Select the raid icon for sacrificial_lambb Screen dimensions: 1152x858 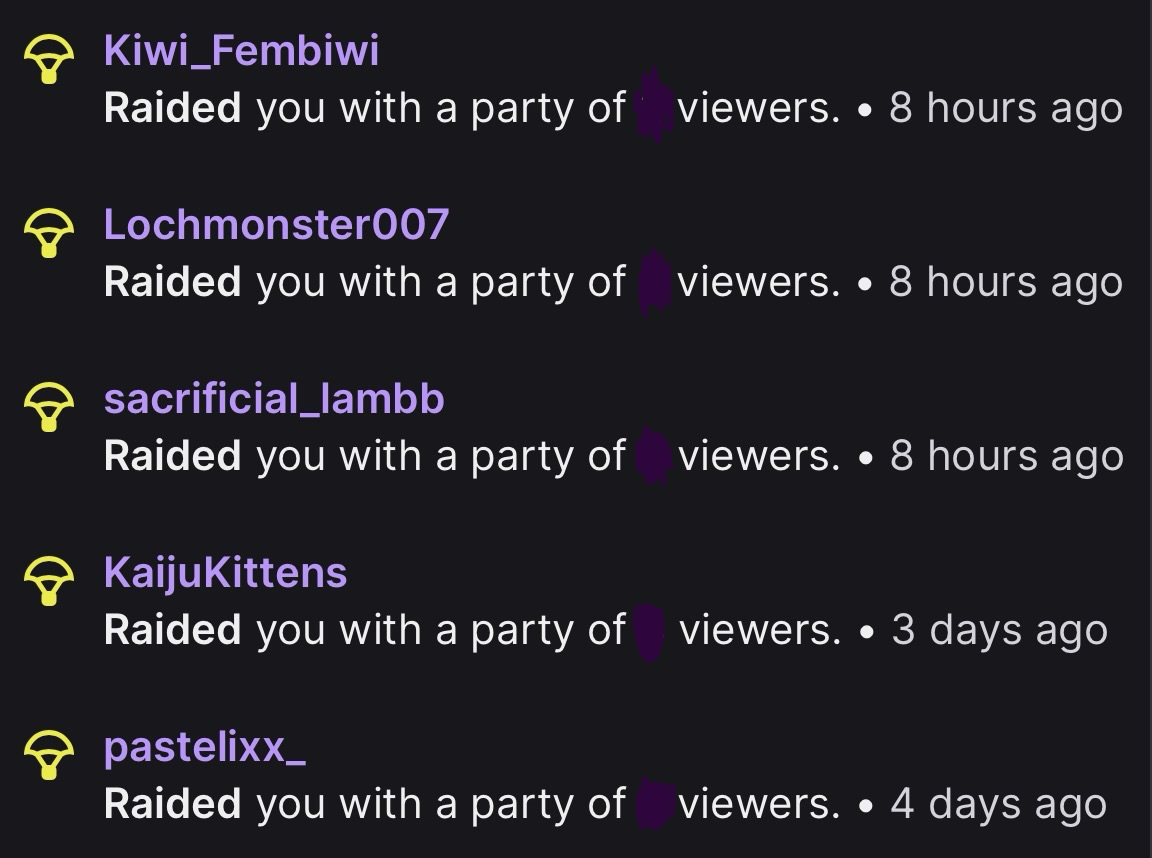tap(48, 408)
